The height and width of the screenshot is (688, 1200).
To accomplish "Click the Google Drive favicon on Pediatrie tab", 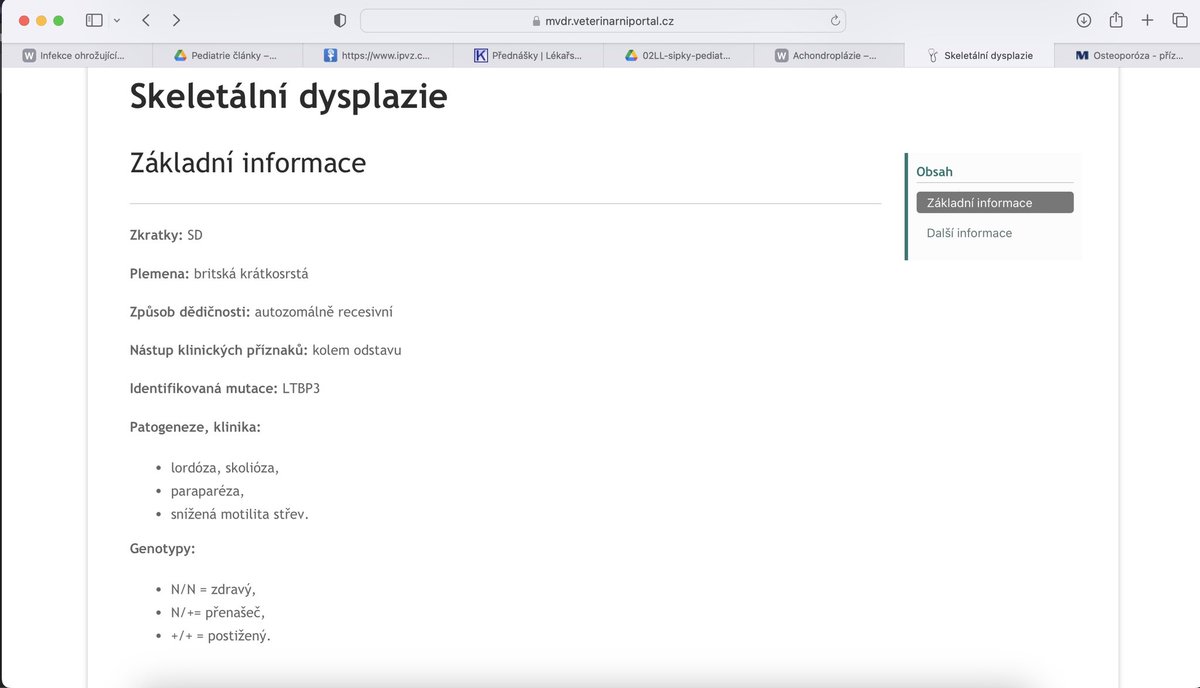I will [180, 56].
